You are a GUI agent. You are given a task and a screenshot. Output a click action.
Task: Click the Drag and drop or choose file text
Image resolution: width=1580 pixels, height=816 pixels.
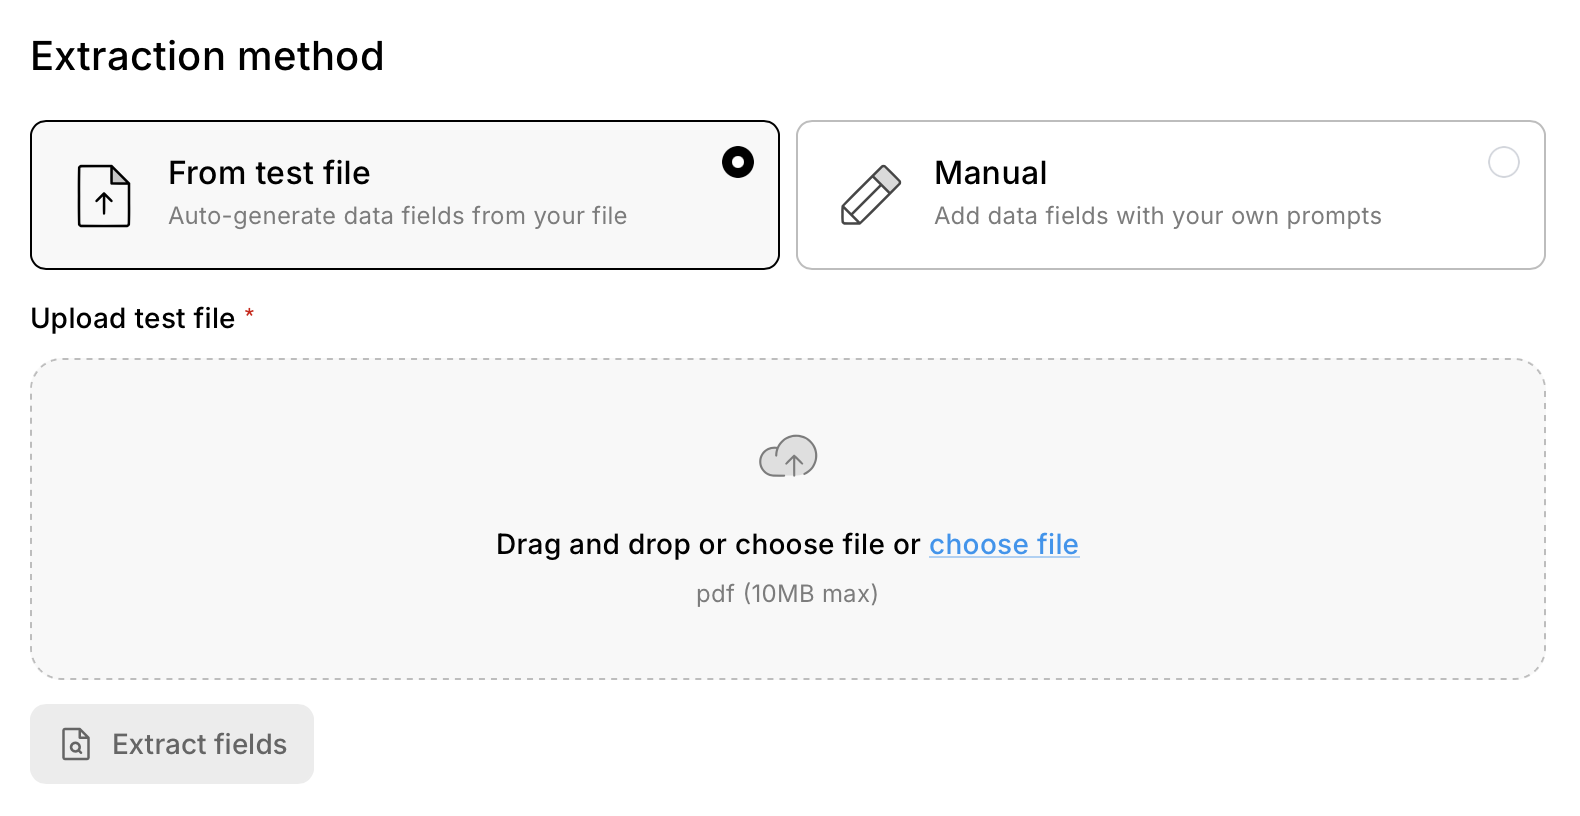[x=707, y=544]
